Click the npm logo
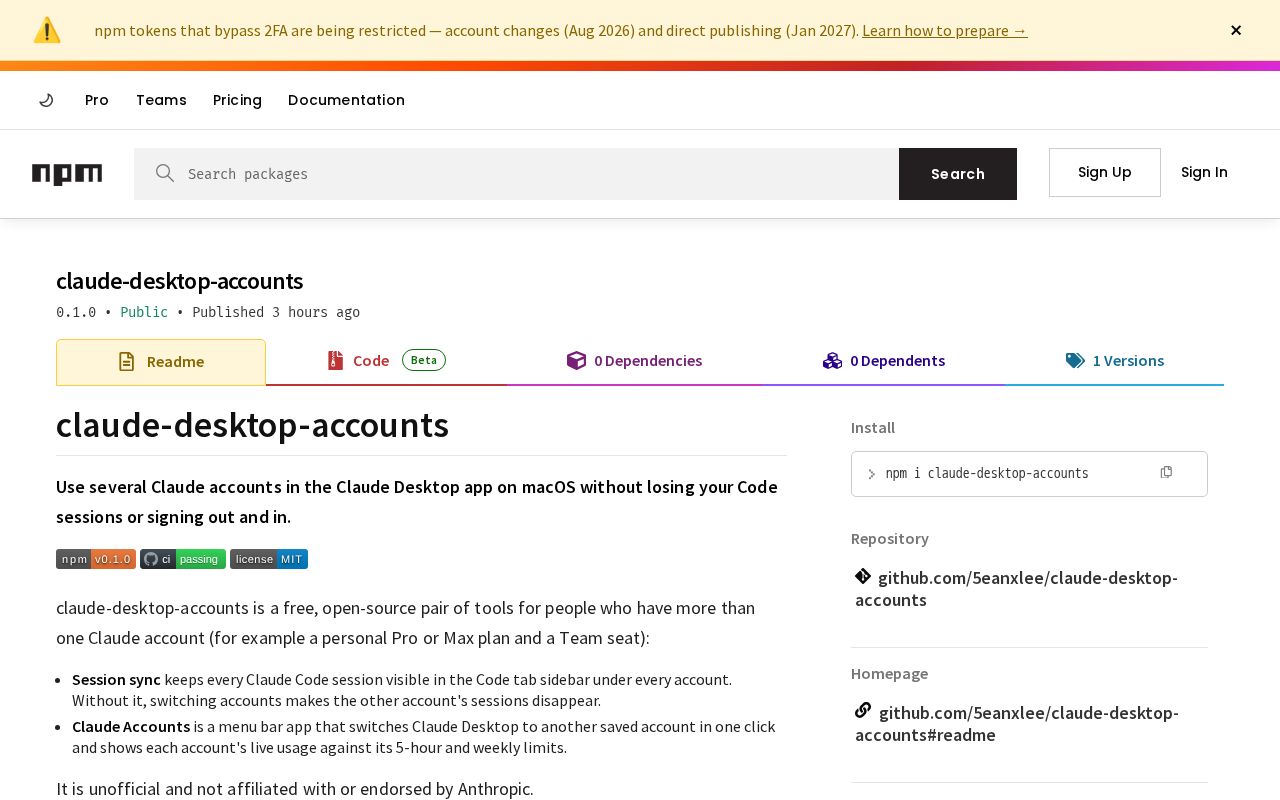Viewport: 1280px width, 800px height. point(67,174)
